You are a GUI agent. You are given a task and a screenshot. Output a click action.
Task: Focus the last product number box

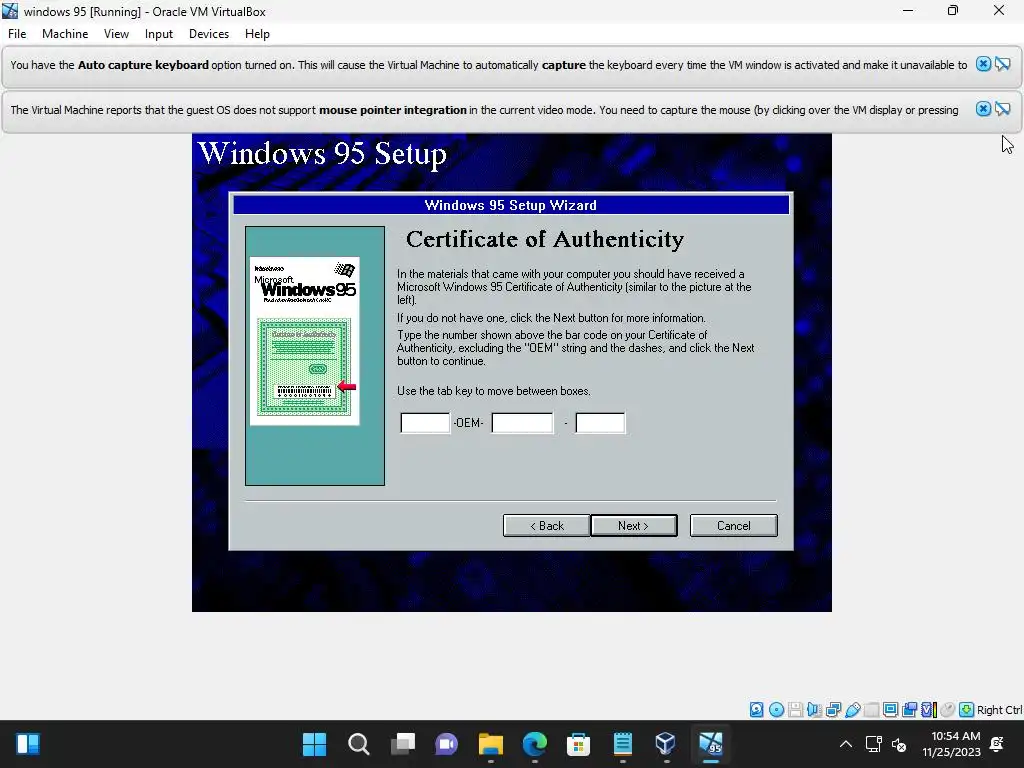600,423
